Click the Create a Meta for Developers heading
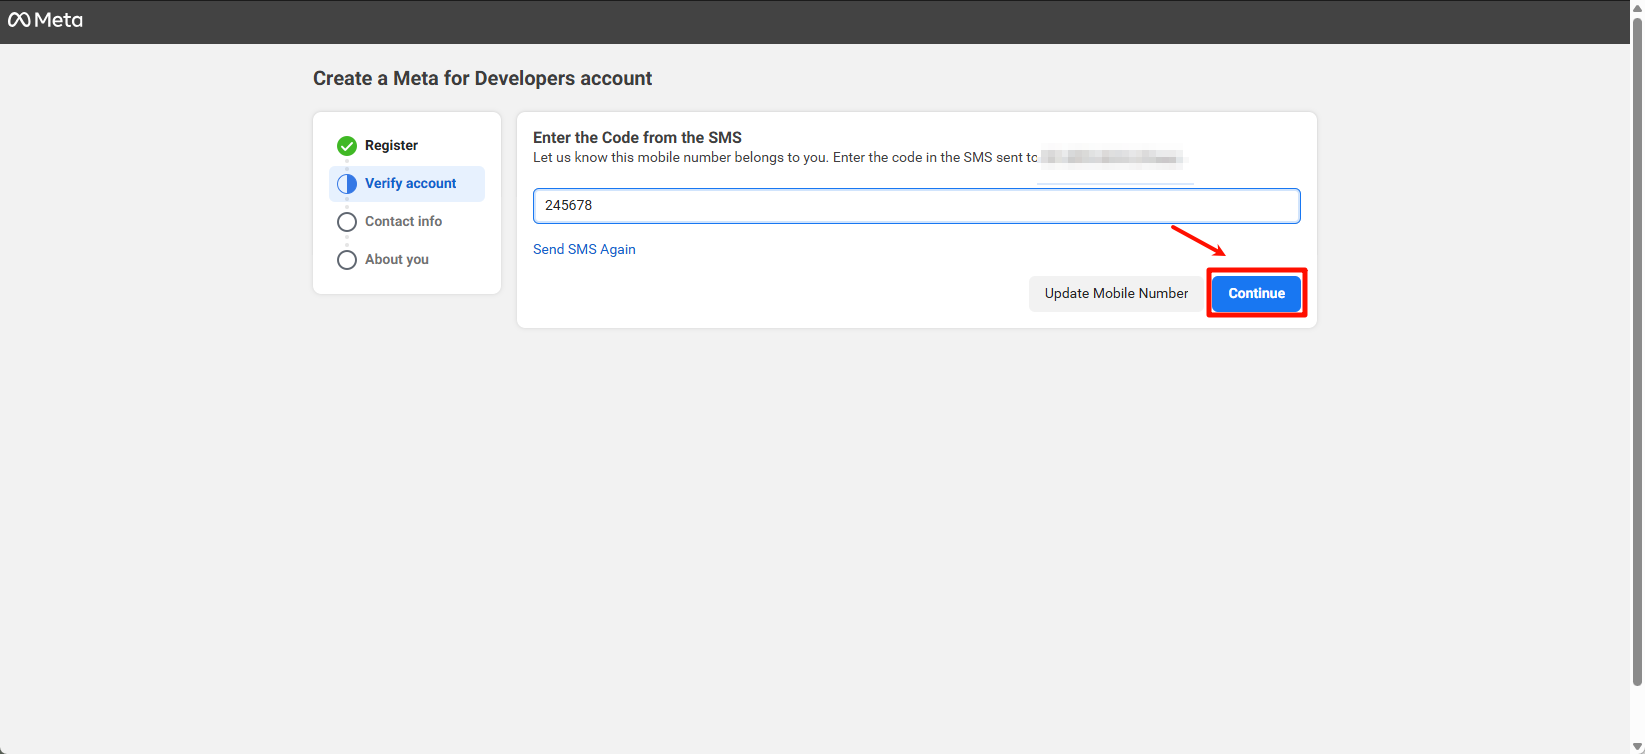1645x754 pixels. pos(482,79)
